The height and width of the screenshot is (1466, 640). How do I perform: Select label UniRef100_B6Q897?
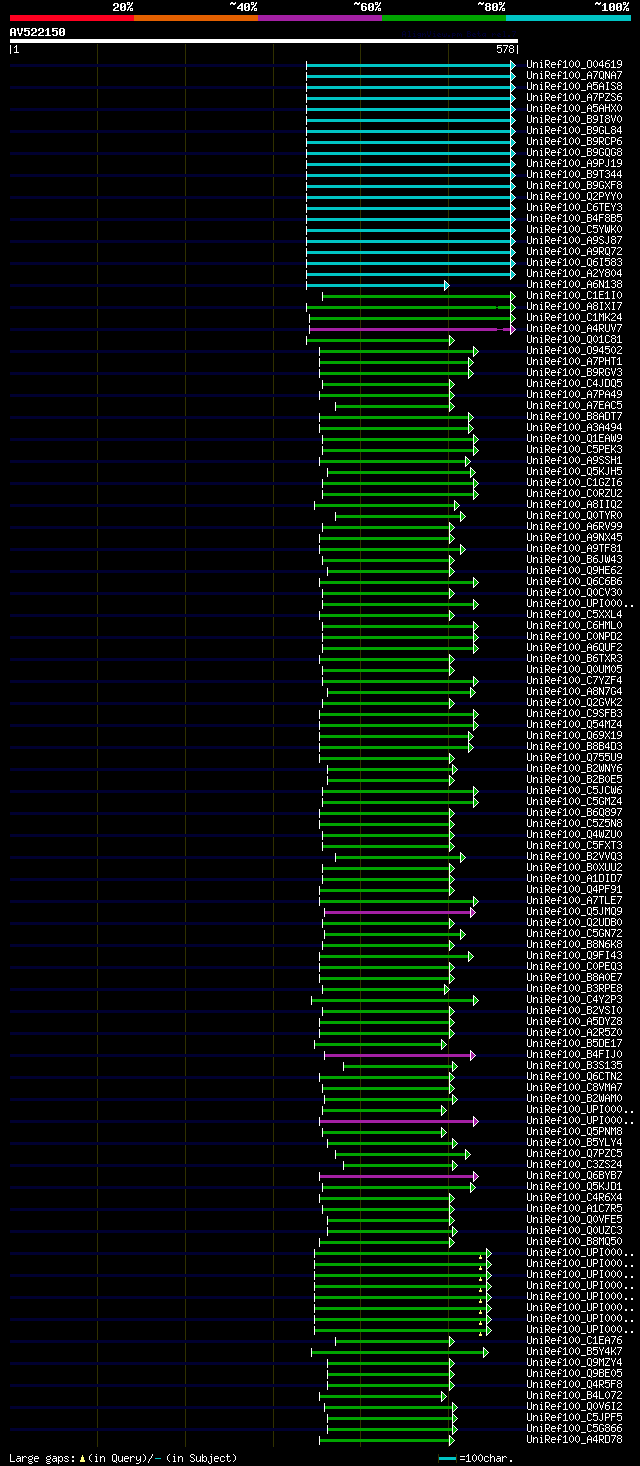(x=574, y=812)
